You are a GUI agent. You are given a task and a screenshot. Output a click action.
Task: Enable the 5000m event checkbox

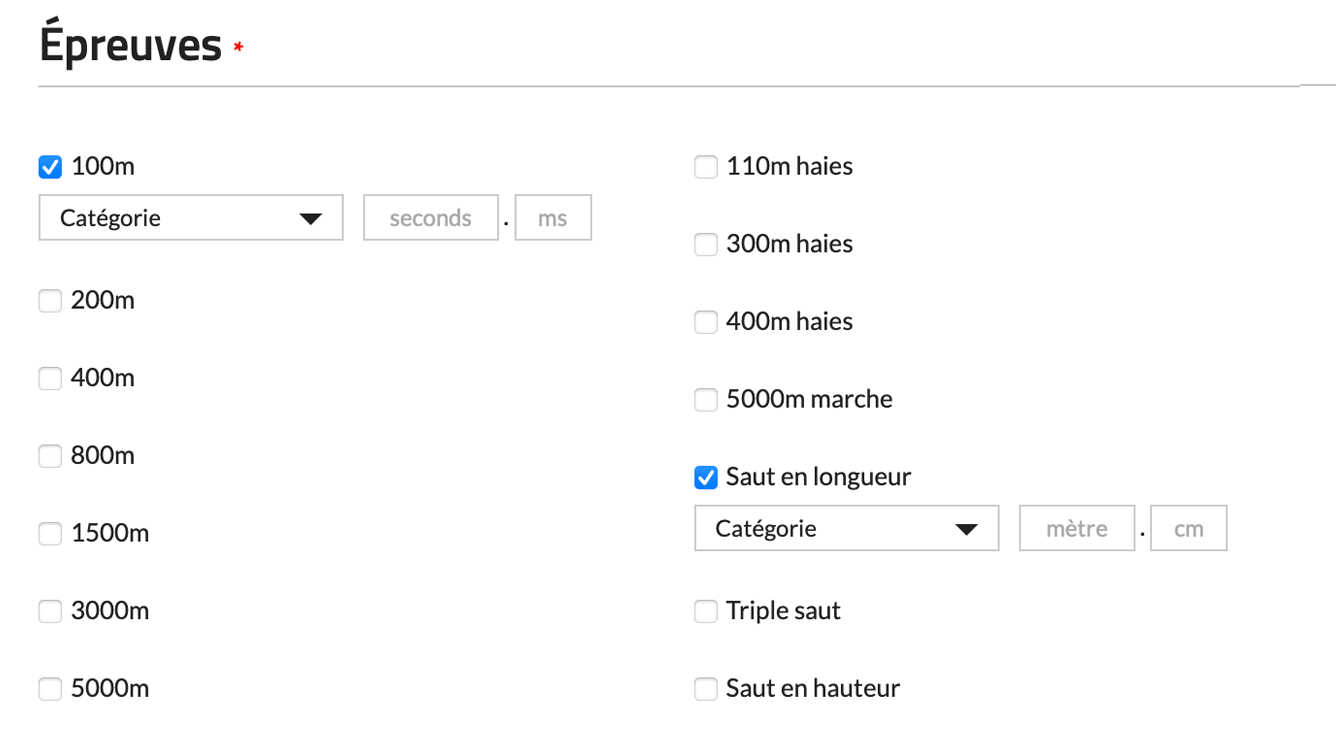point(50,689)
